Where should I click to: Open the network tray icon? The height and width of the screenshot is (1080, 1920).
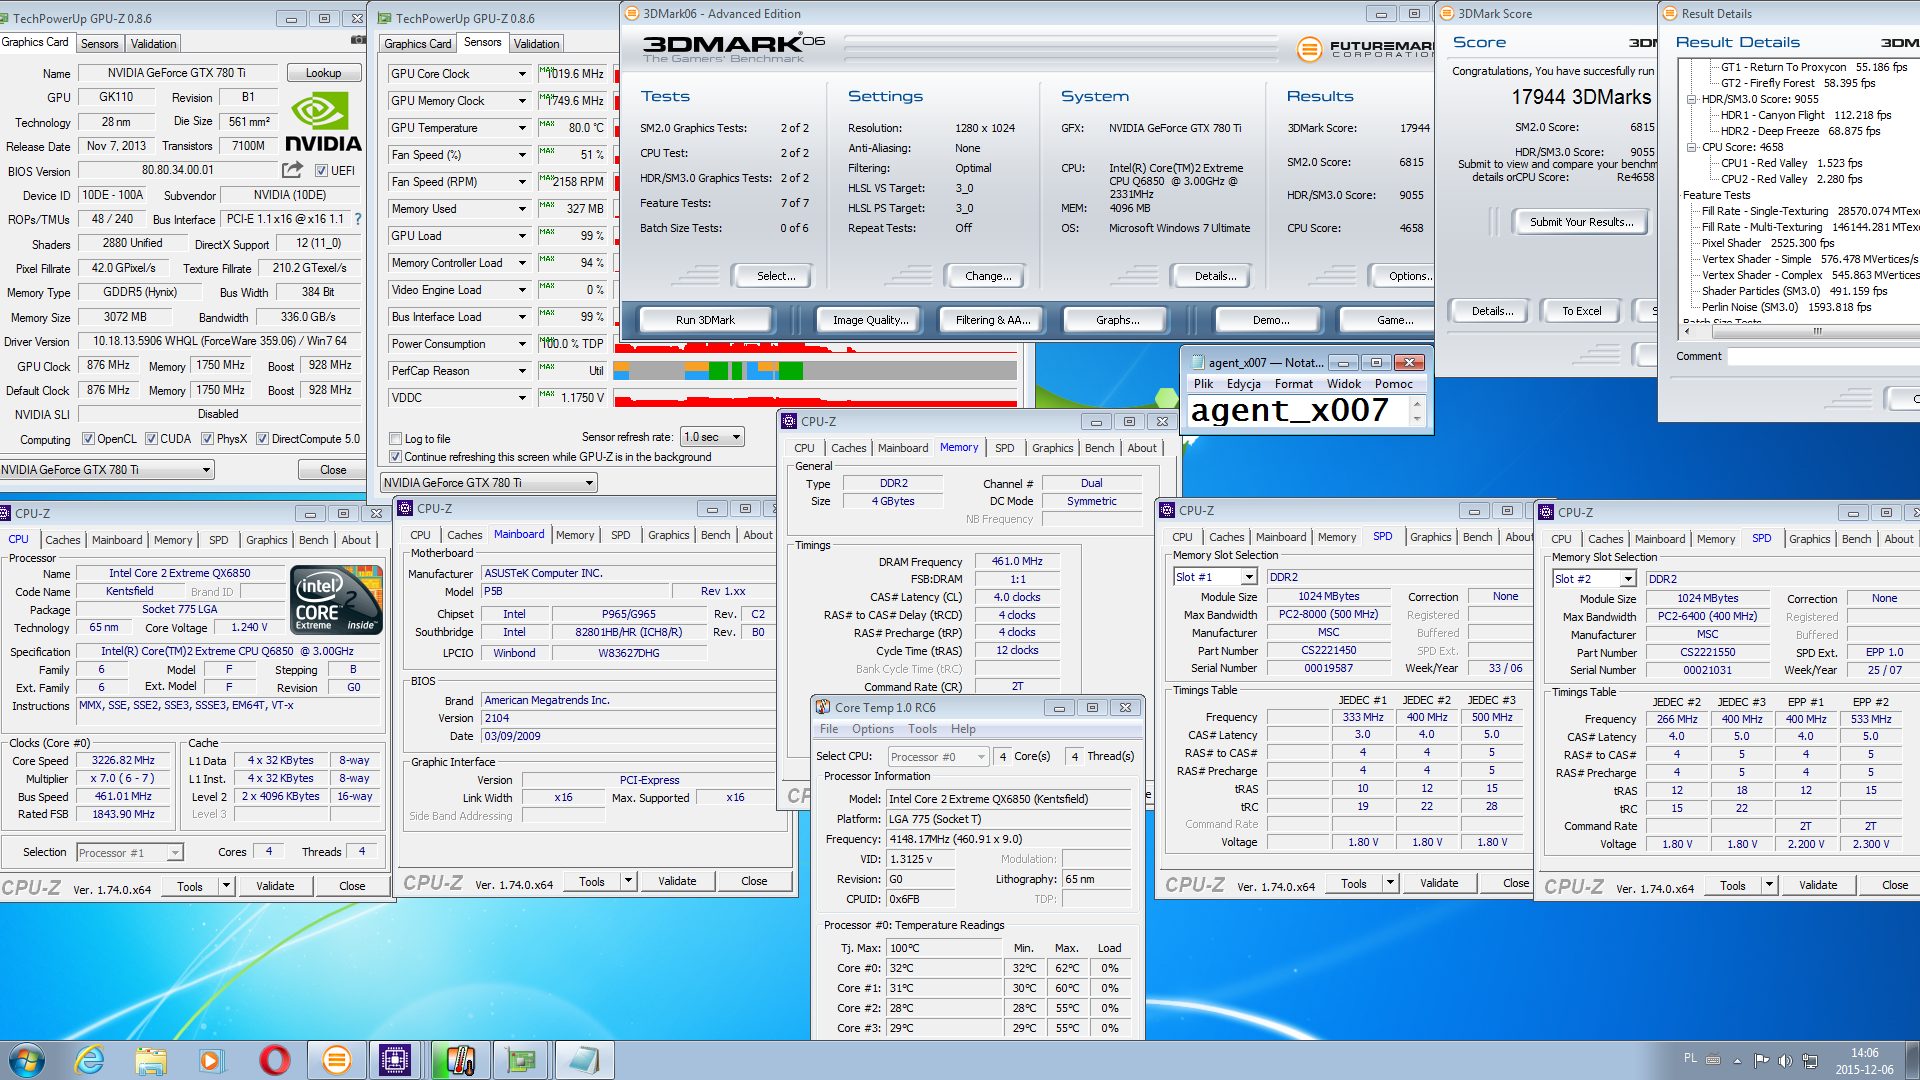point(1810,1060)
